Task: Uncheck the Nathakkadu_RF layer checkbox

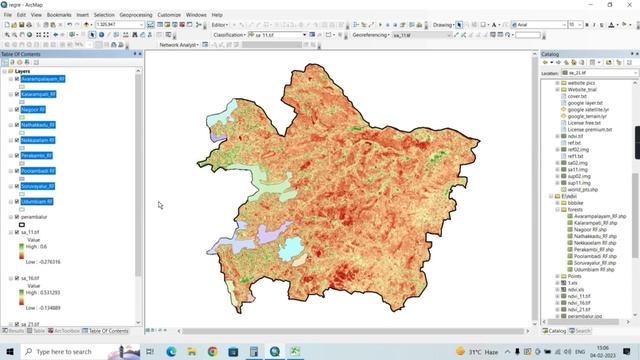Action: (x=17, y=125)
